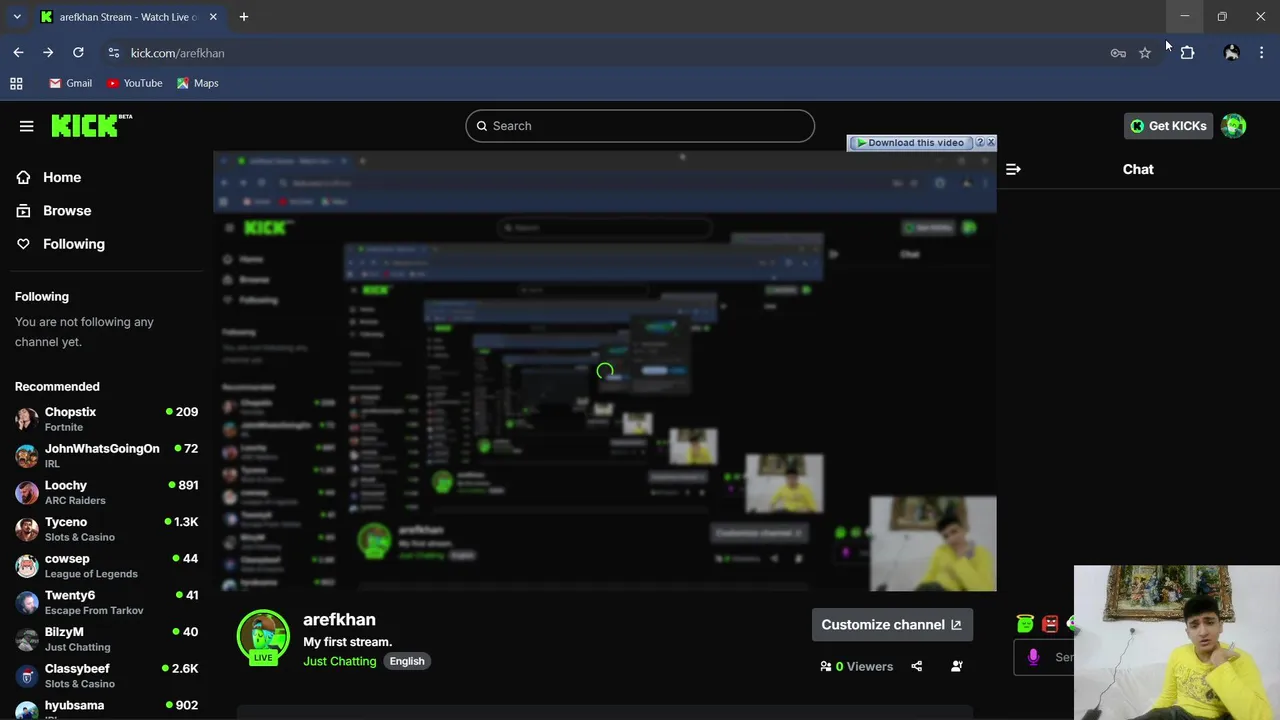
Task: Open a new browser tab
Action: point(243,17)
